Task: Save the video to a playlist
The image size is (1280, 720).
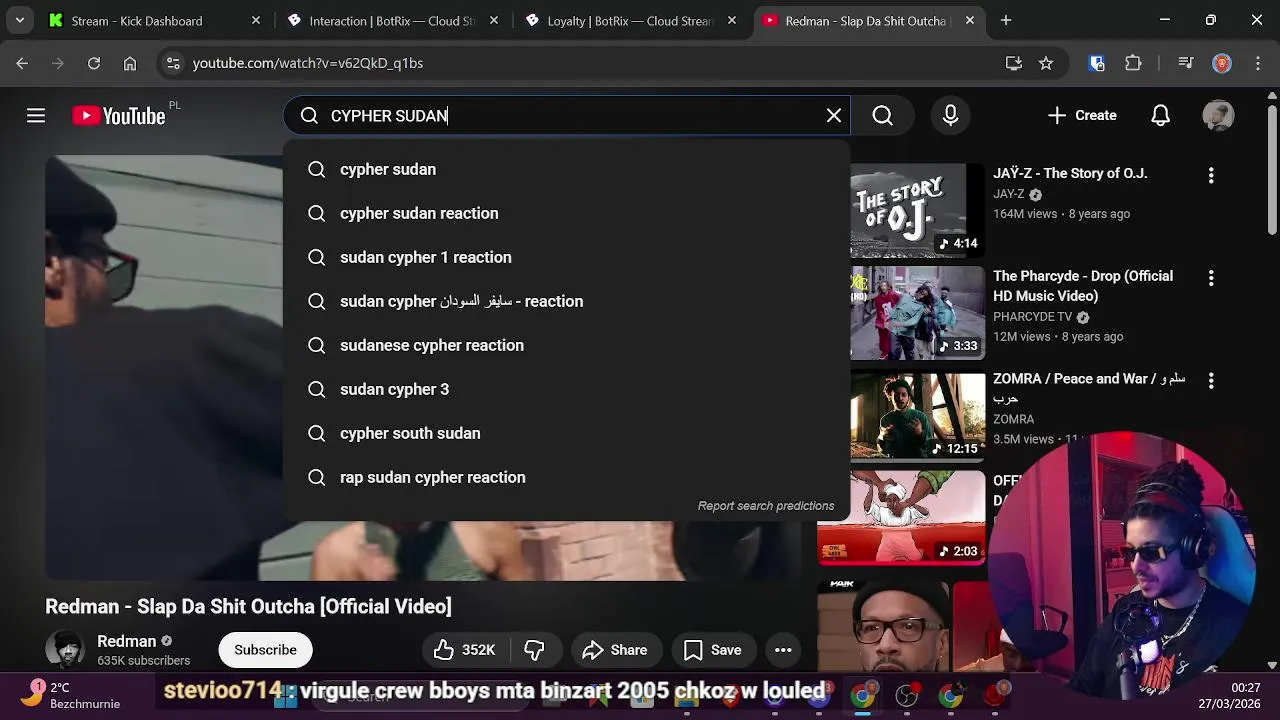Action: (712, 650)
